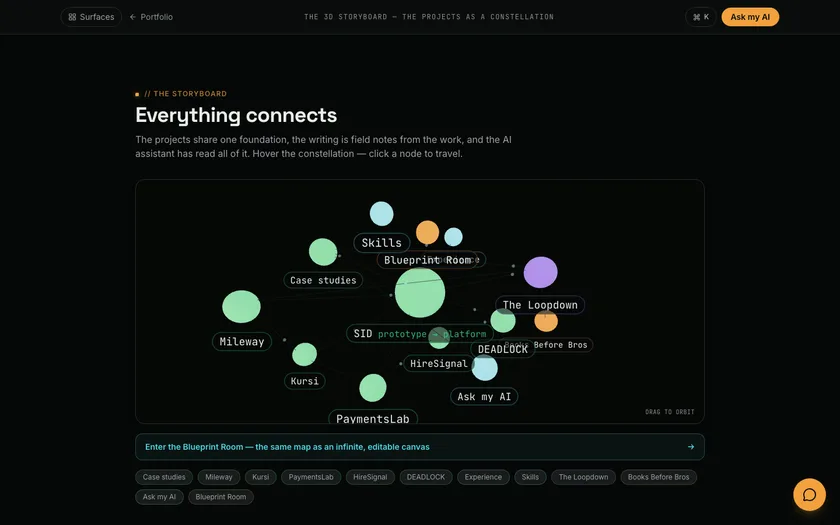Open the command K shortcut button
Viewport: 840px width, 525px height.
point(701,17)
